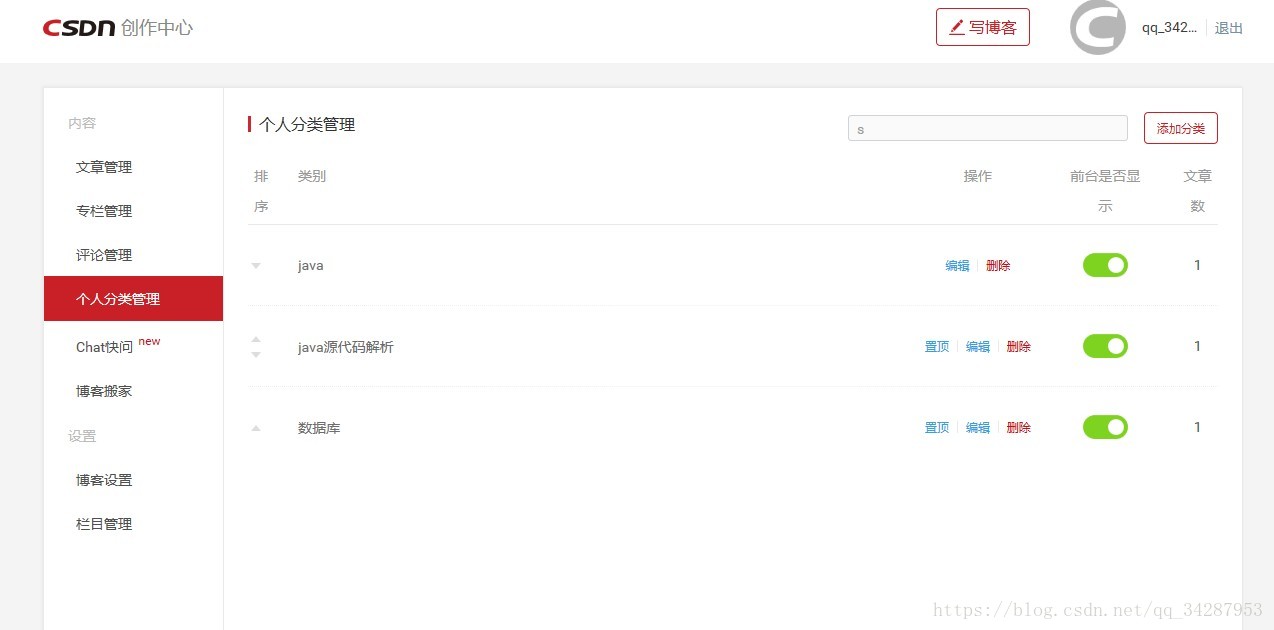Click the 个人分类管理 page heading
1274x630 pixels.
(307, 125)
